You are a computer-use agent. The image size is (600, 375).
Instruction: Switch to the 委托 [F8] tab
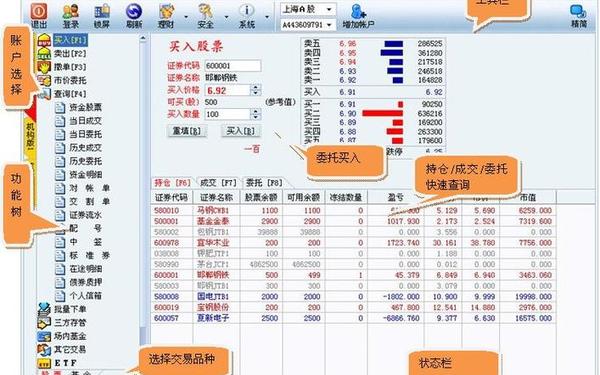click(x=264, y=183)
